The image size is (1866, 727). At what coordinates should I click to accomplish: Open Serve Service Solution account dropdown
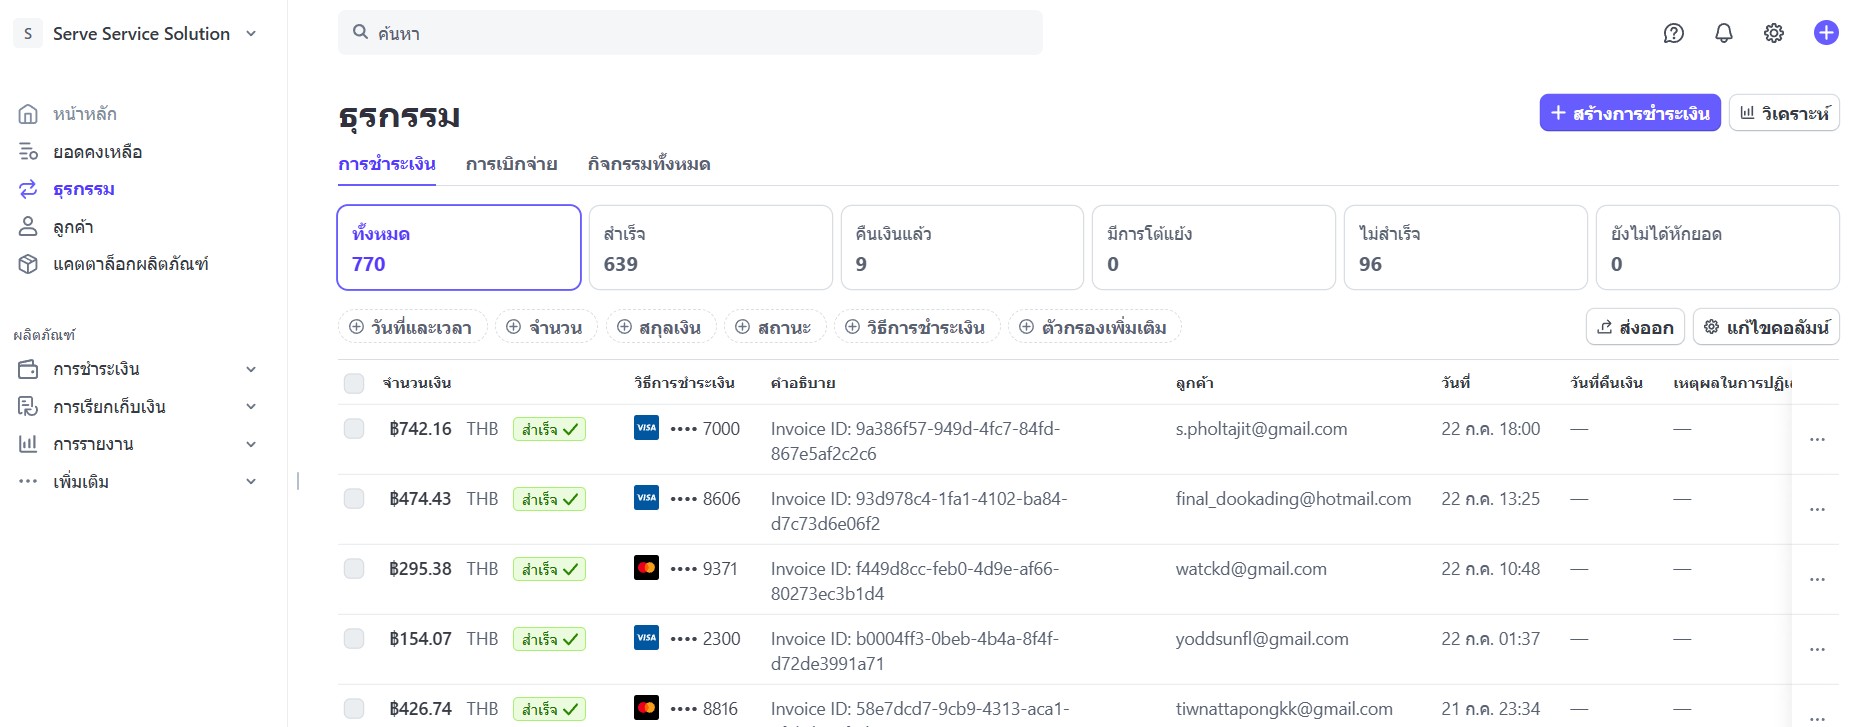140,34
